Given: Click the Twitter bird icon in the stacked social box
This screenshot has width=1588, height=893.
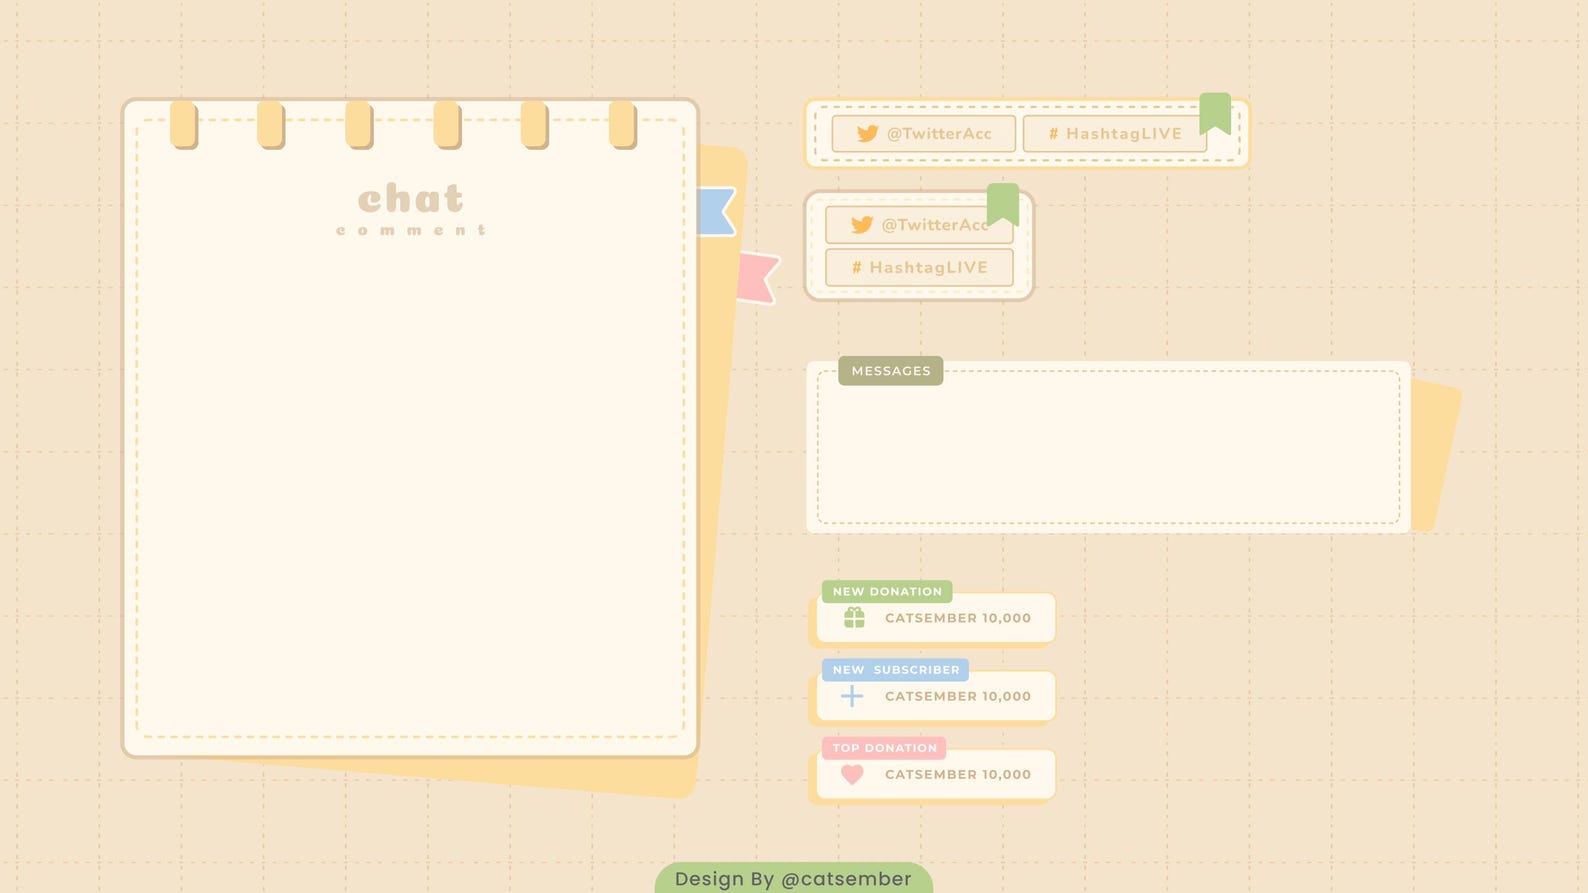Looking at the screenshot, I should click(861, 225).
